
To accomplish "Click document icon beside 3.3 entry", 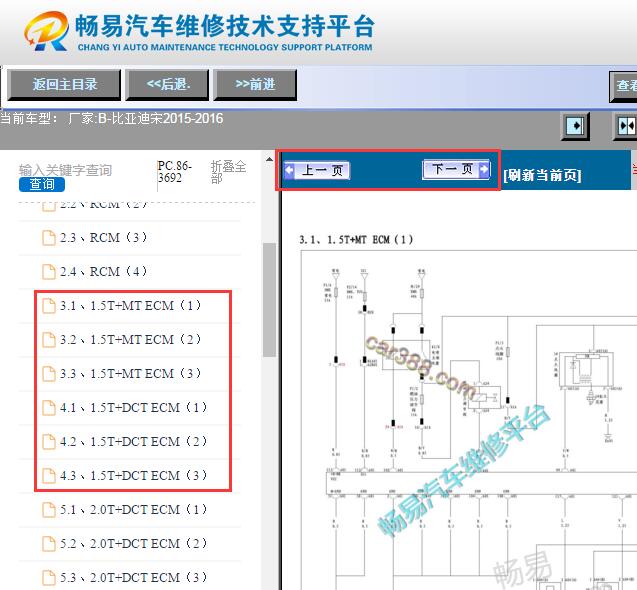I will [x=49, y=374].
